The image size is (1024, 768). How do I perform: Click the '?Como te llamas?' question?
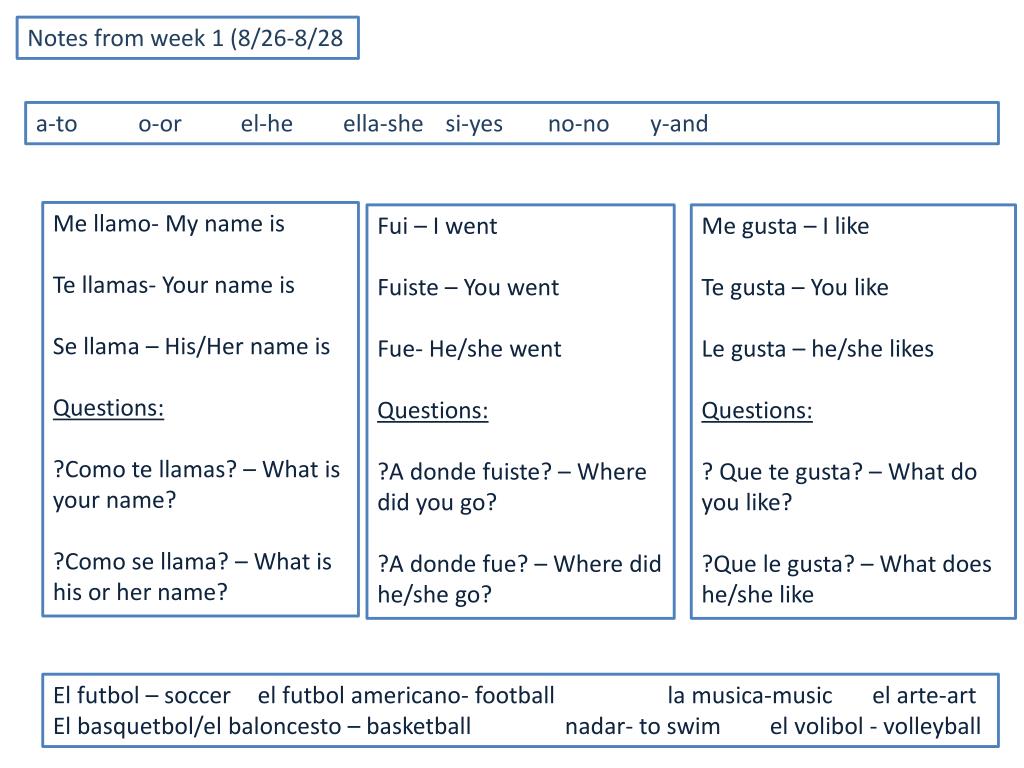pos(145,470)
